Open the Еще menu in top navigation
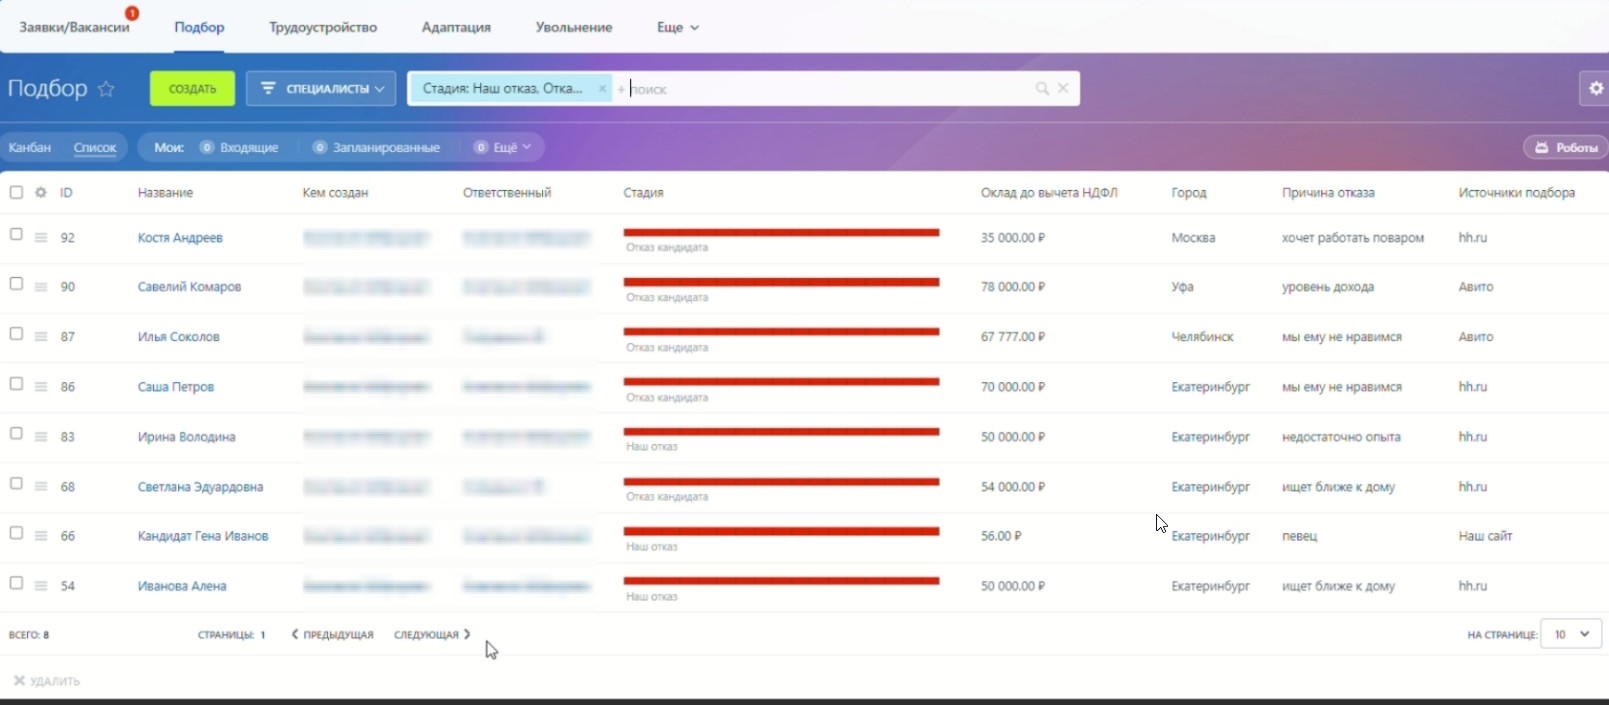This screenshot has width=1609, height=705. point(677,27)
